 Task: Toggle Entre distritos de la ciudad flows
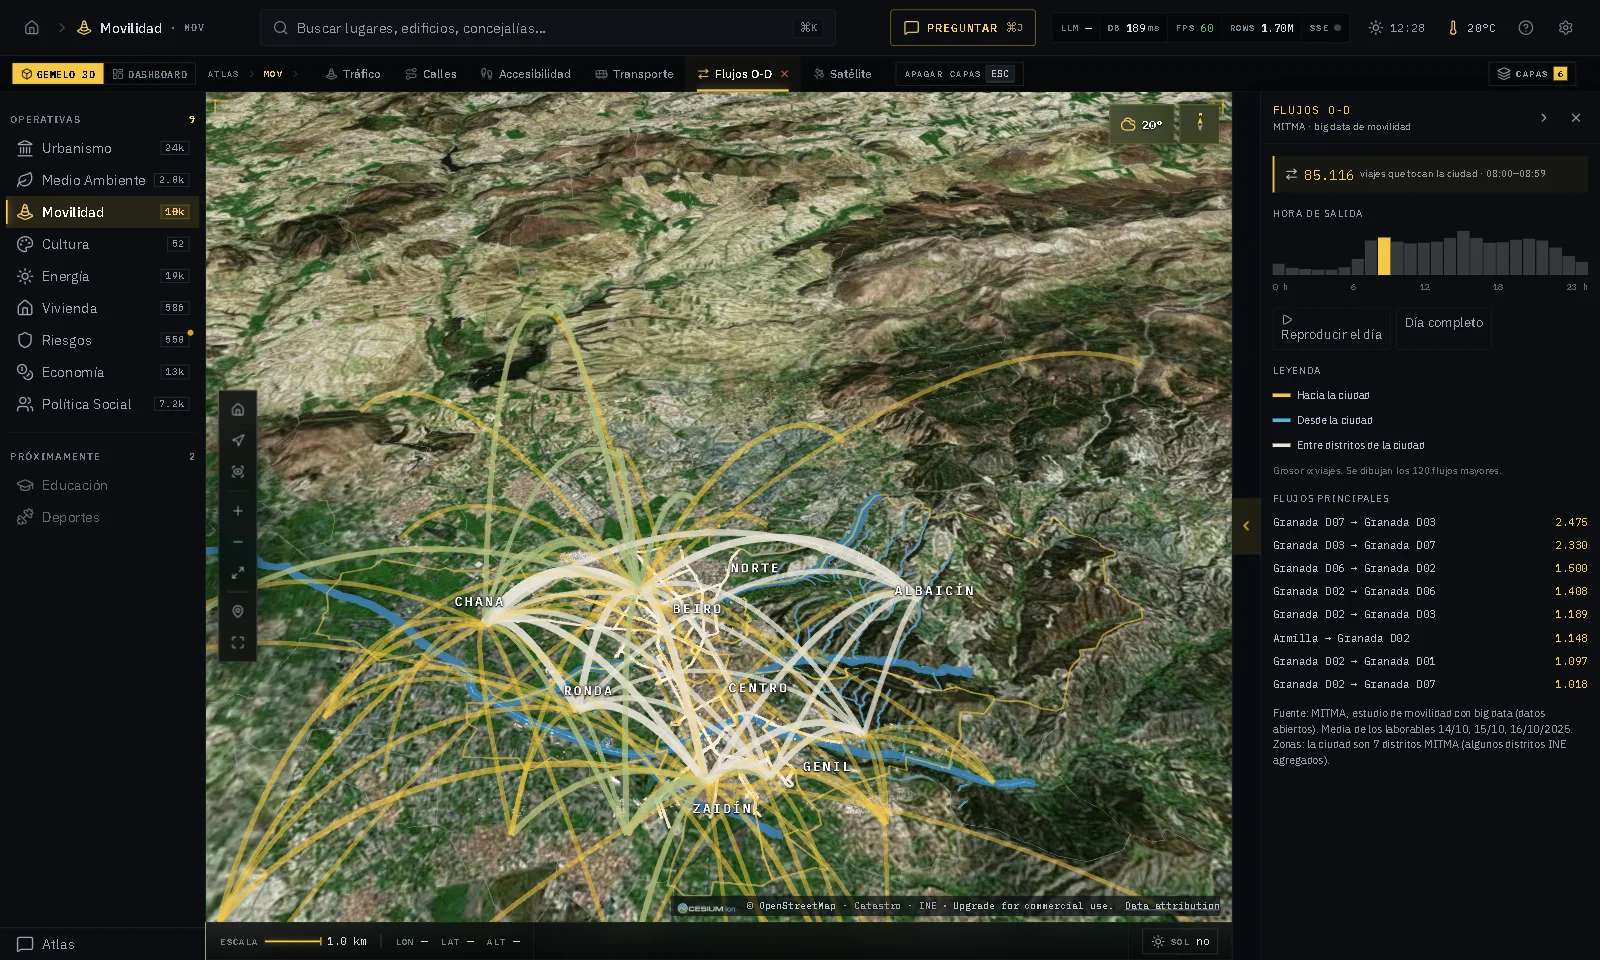click(1348, 445)
